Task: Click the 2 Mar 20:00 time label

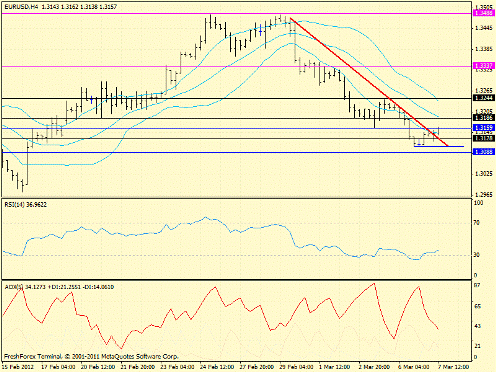Action: pos(375,367)
